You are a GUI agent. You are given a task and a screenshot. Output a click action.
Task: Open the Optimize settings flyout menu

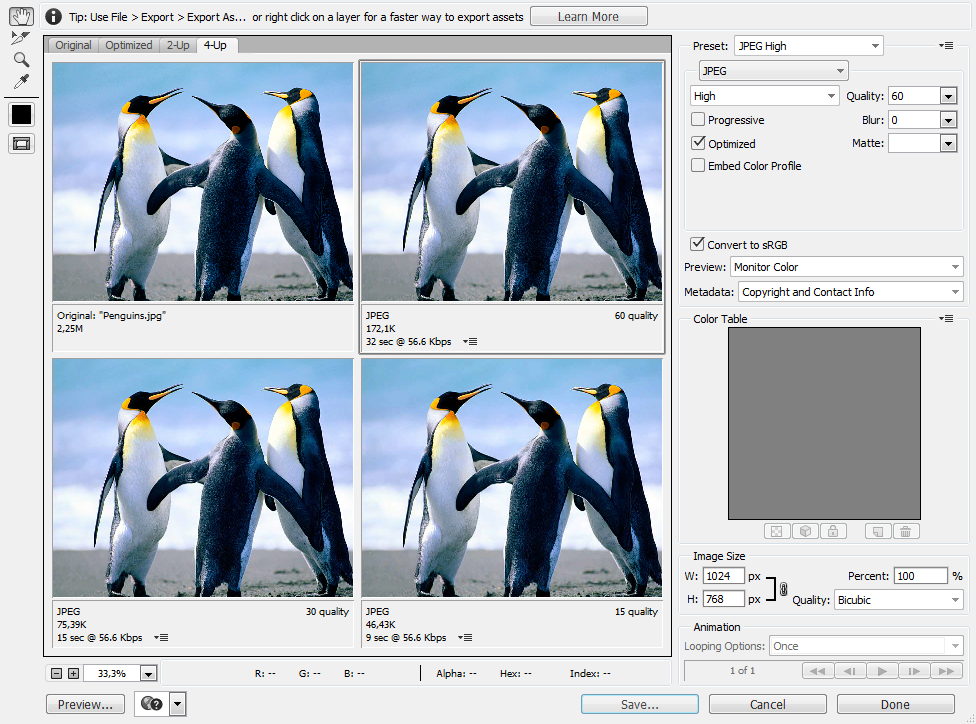click(946, 45)
